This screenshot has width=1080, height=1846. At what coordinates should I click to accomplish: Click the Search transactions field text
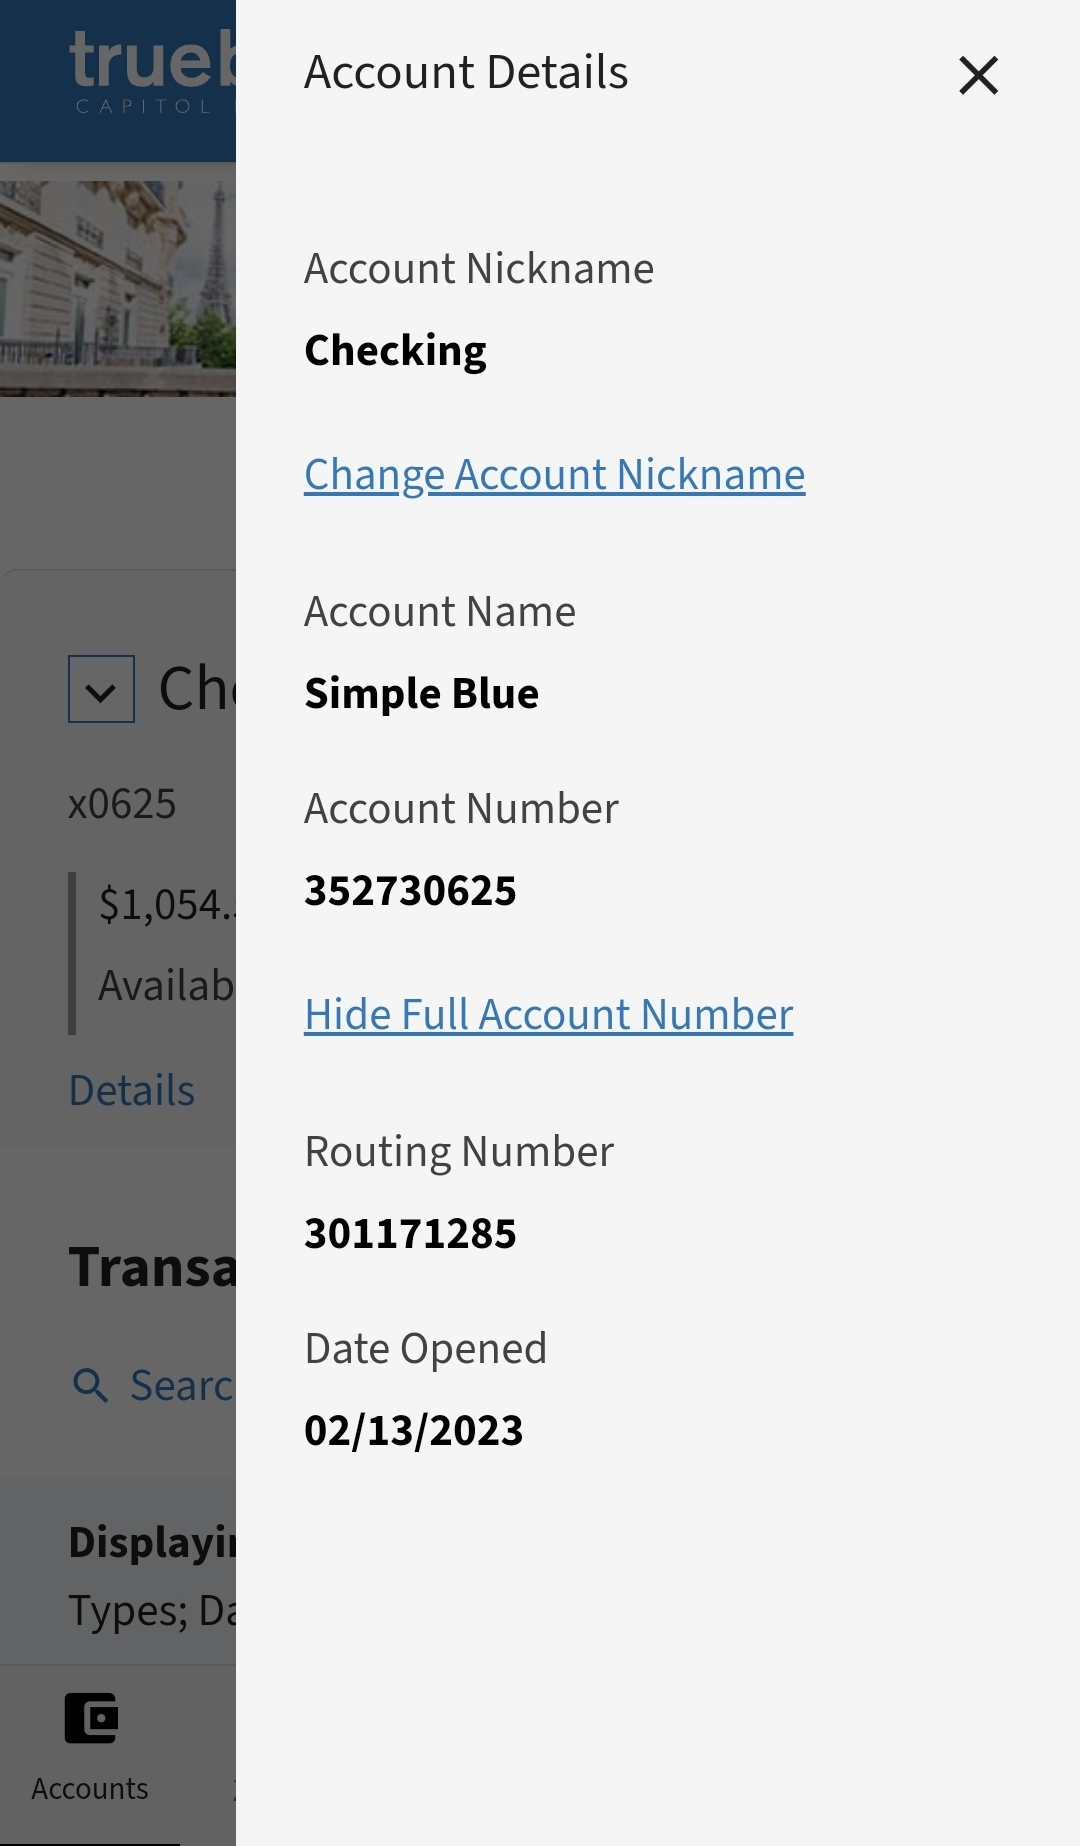[181, 1386]
